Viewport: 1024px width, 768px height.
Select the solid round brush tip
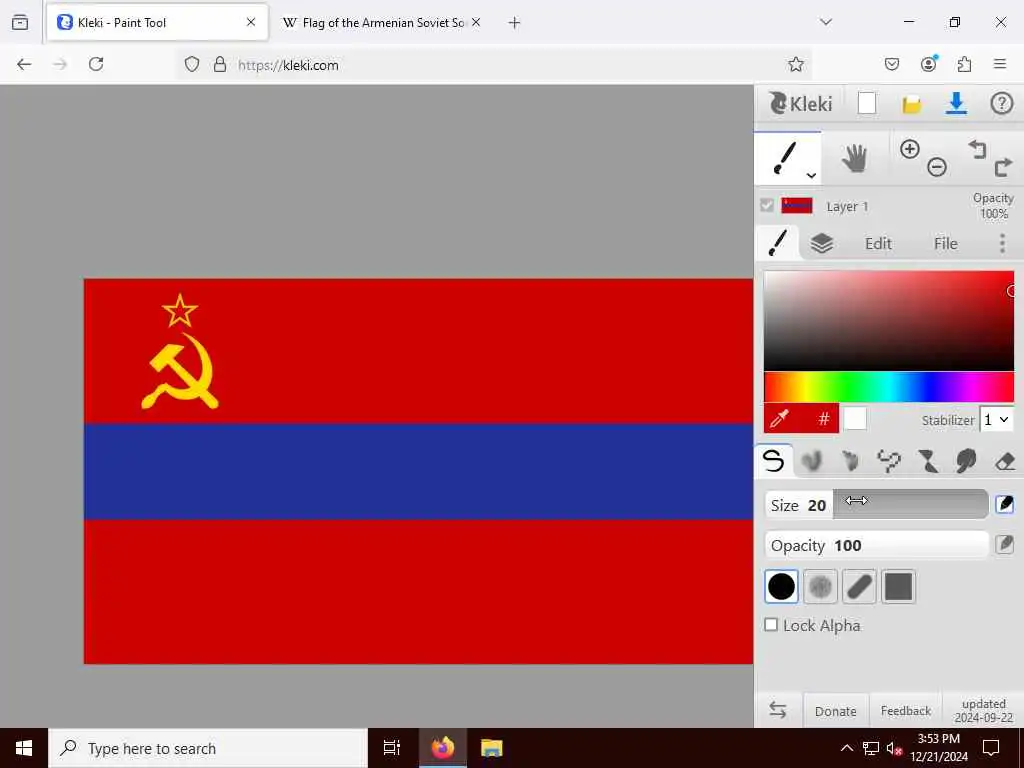[781, 586]
